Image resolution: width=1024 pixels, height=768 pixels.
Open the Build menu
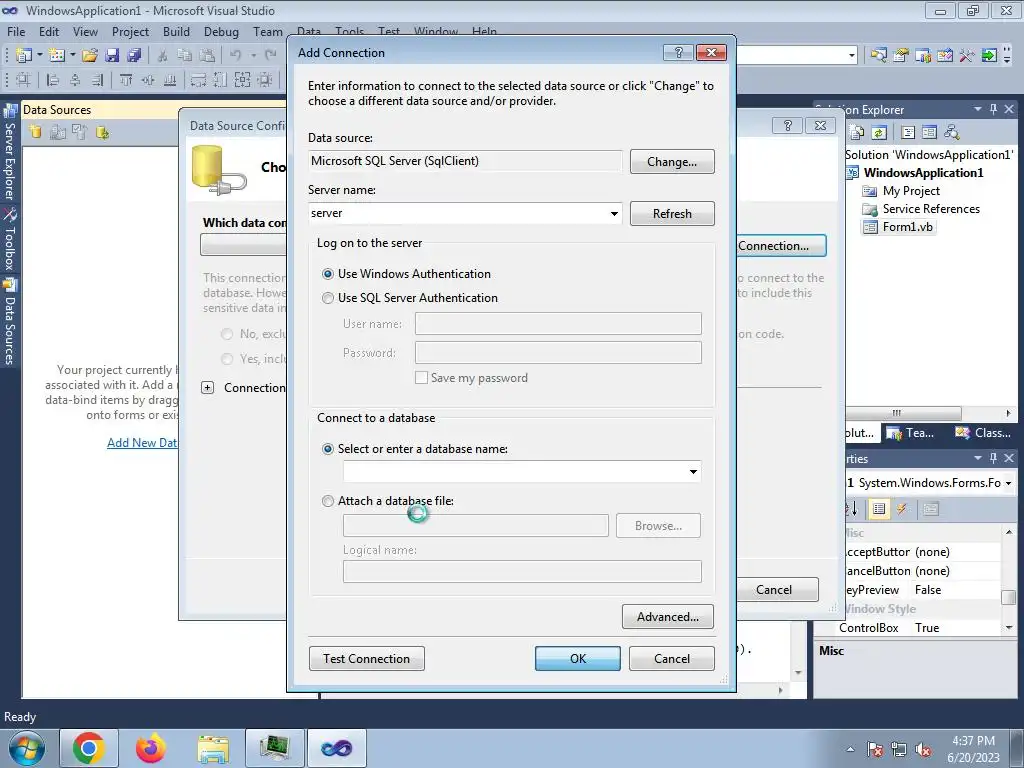pos(176,31)
